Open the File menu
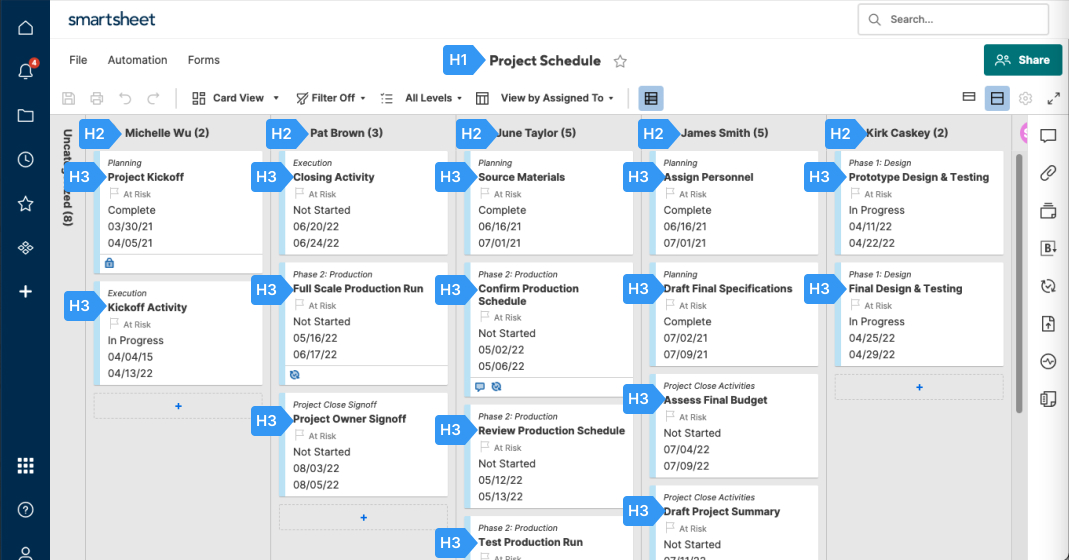The width and height of the screenshot is (1069, 560). coord(78,60)
